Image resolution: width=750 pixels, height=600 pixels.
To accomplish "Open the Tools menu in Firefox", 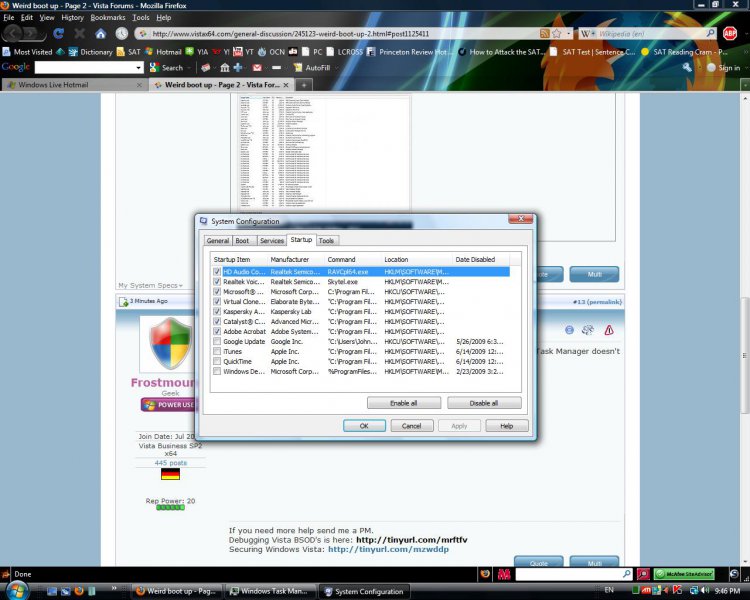I will (x=141, y=17).
